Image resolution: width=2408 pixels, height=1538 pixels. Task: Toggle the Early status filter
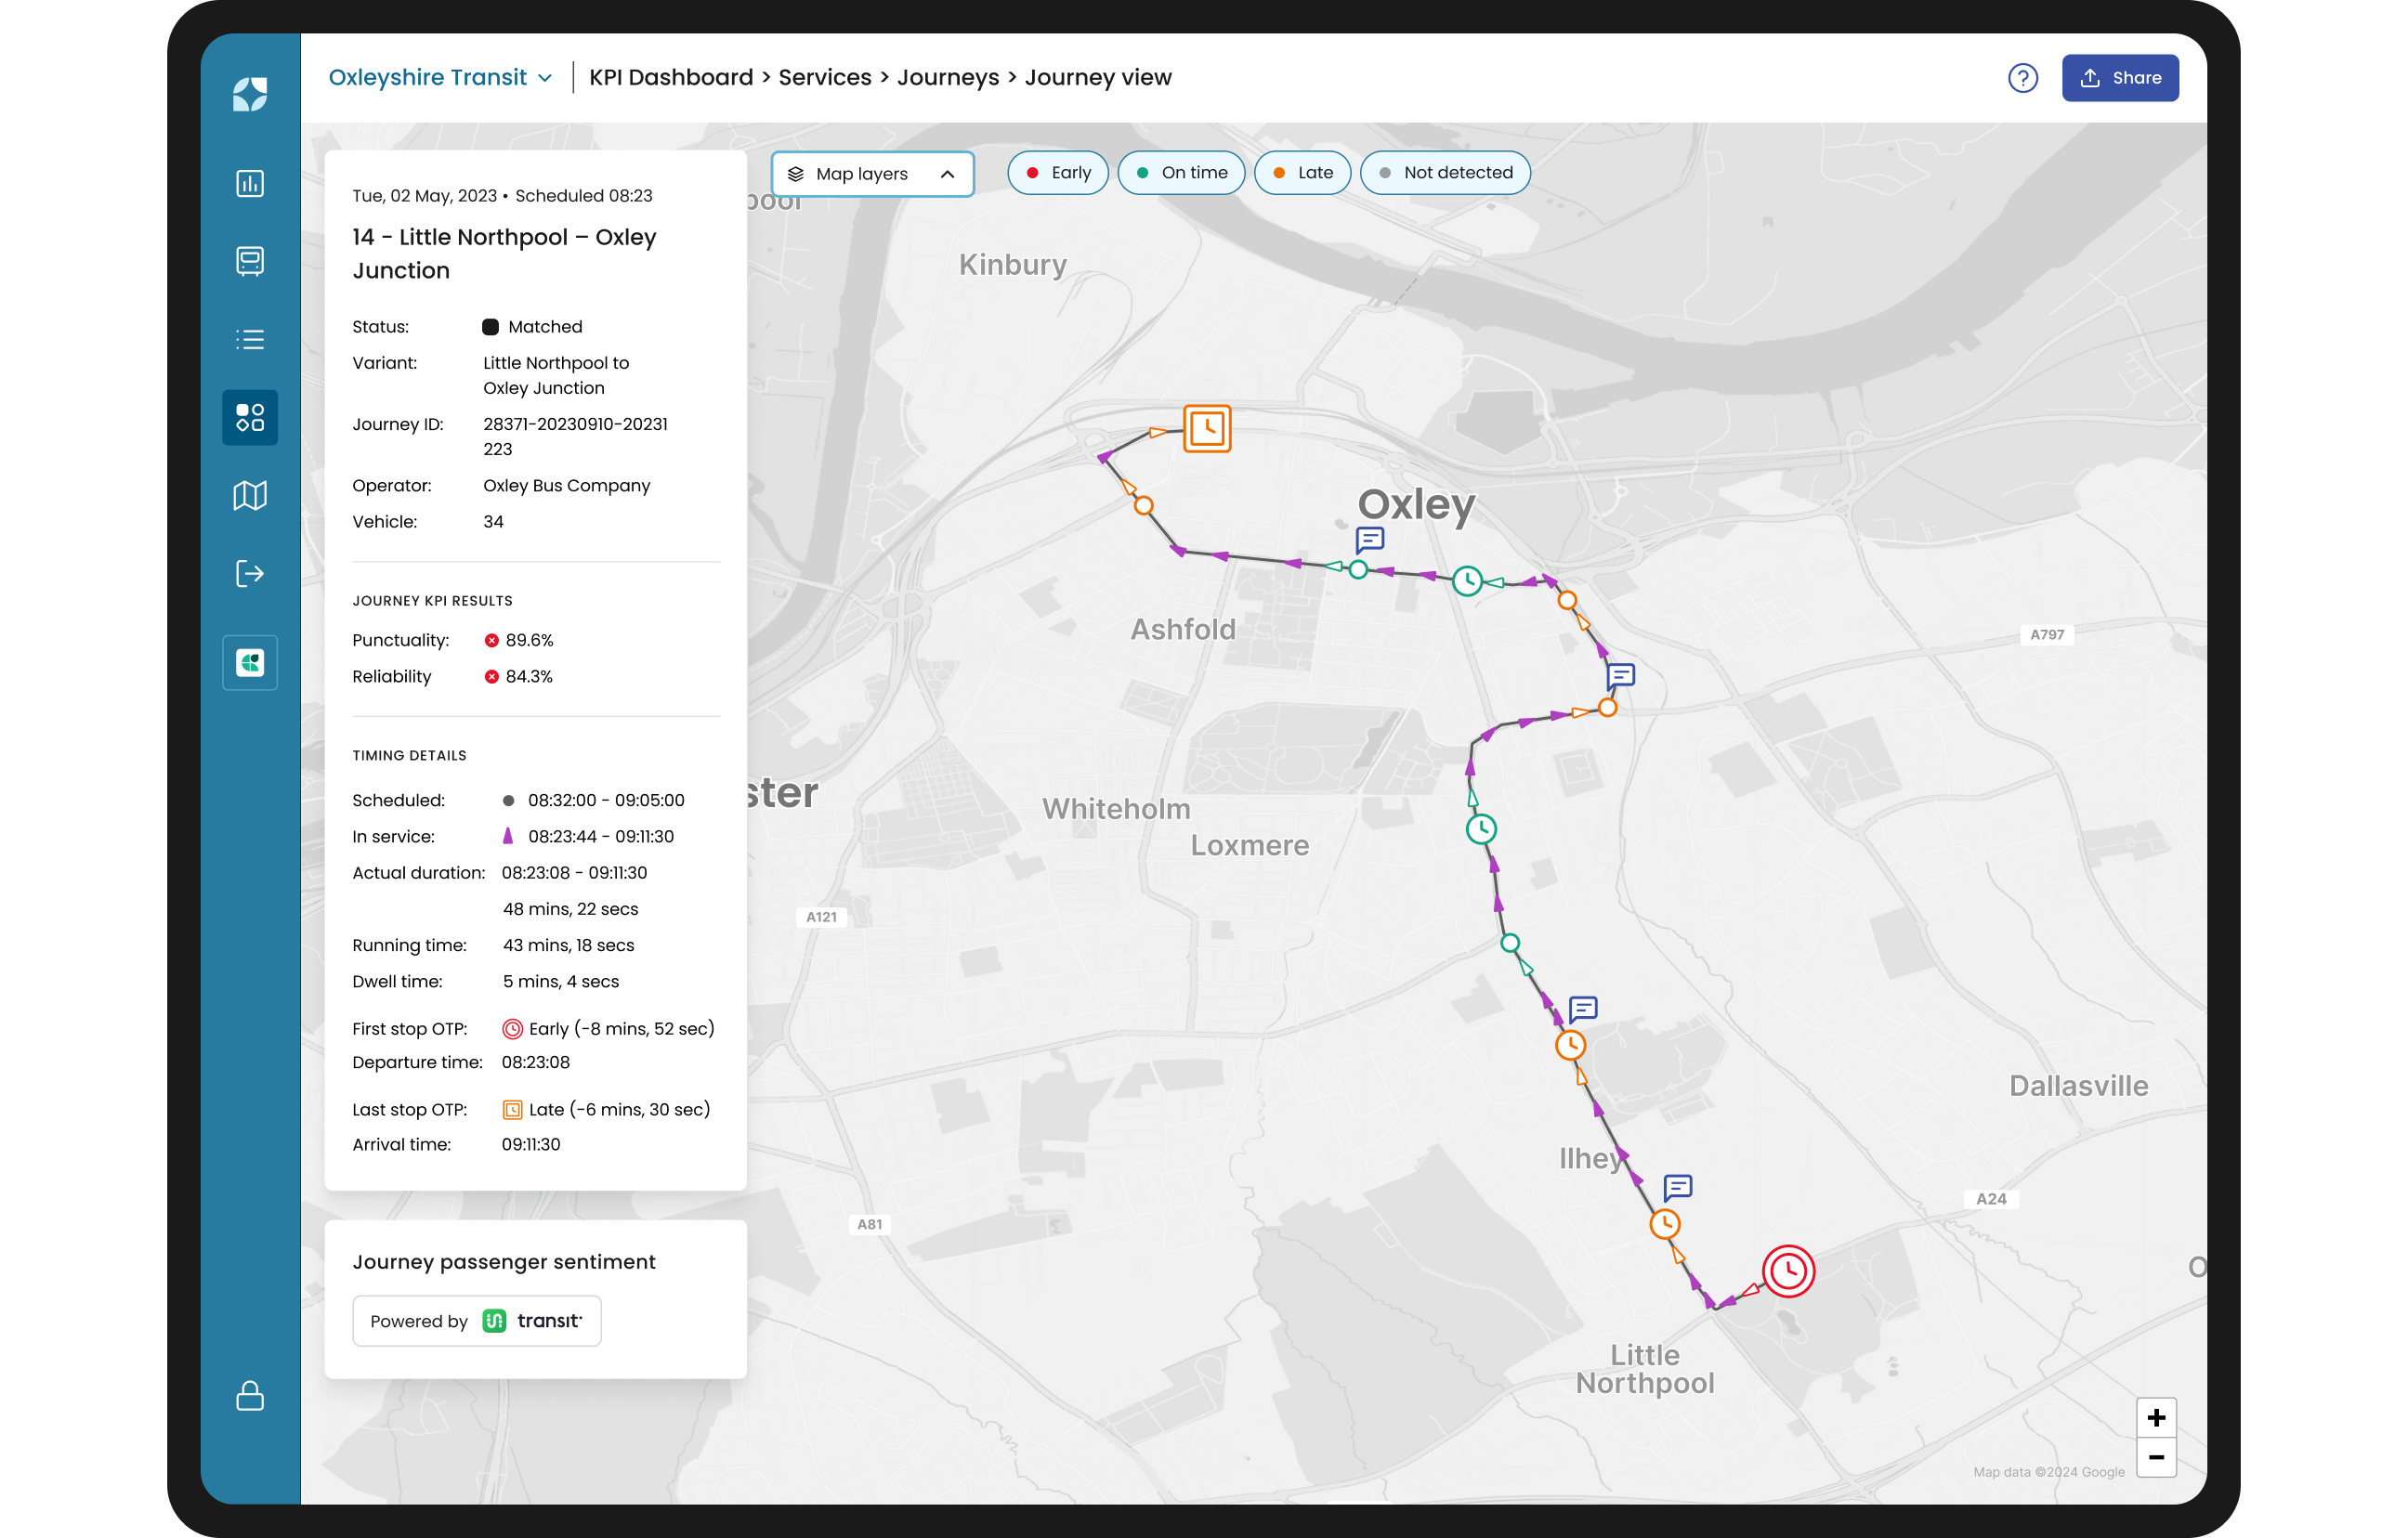tap(1057, 172)
